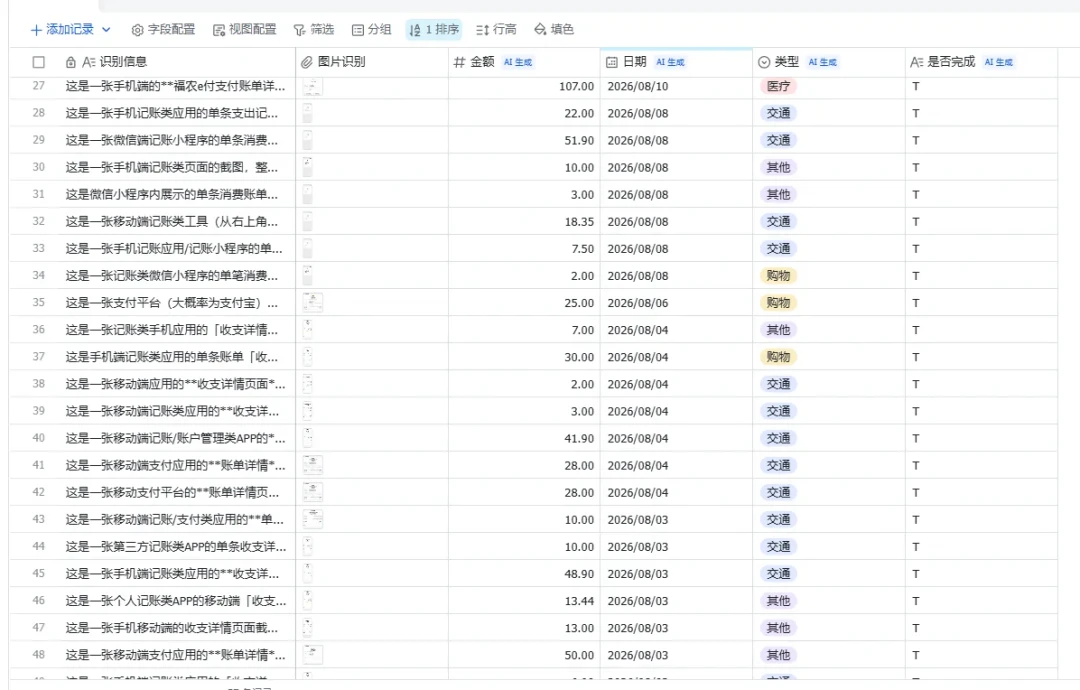Click the AI 生成 badge on 金额 column
1080x690 pixels.
(518, 62)
